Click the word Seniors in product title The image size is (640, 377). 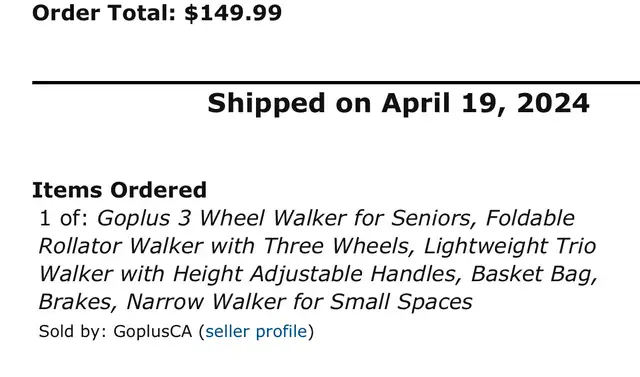[434, 218]
